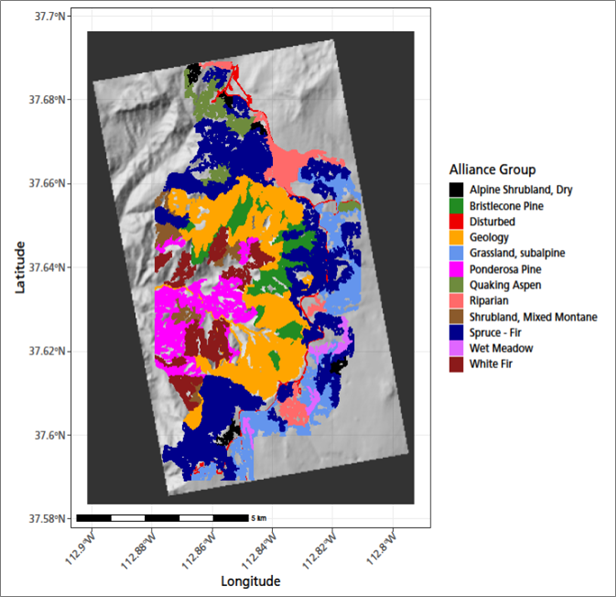
Task: Click the '5 km' scale bar label
Action: pyautogui.click(x=259, y=518)
